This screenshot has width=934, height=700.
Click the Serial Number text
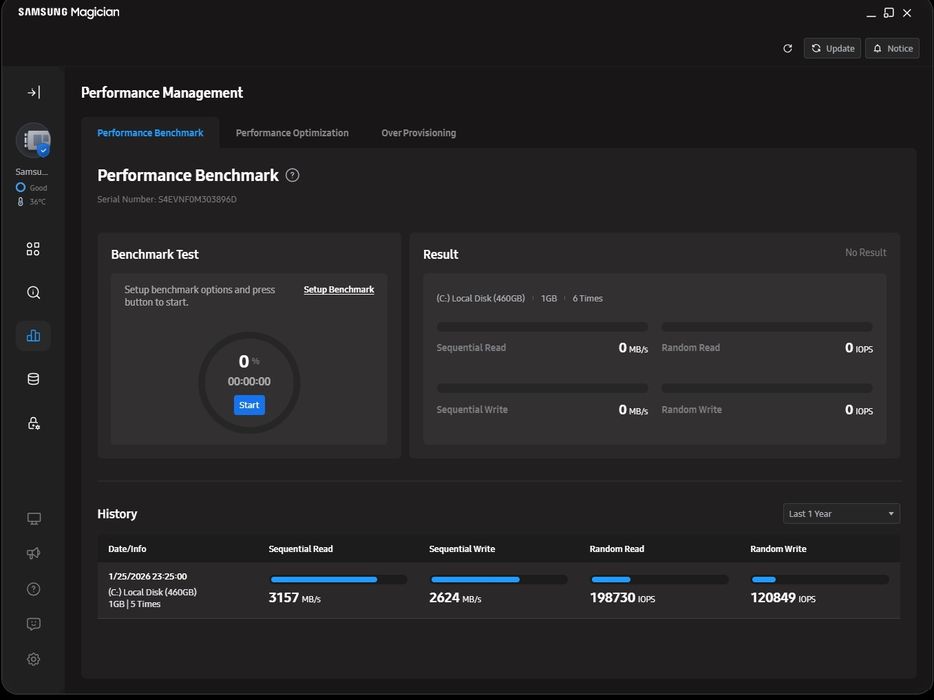(167, 199)
